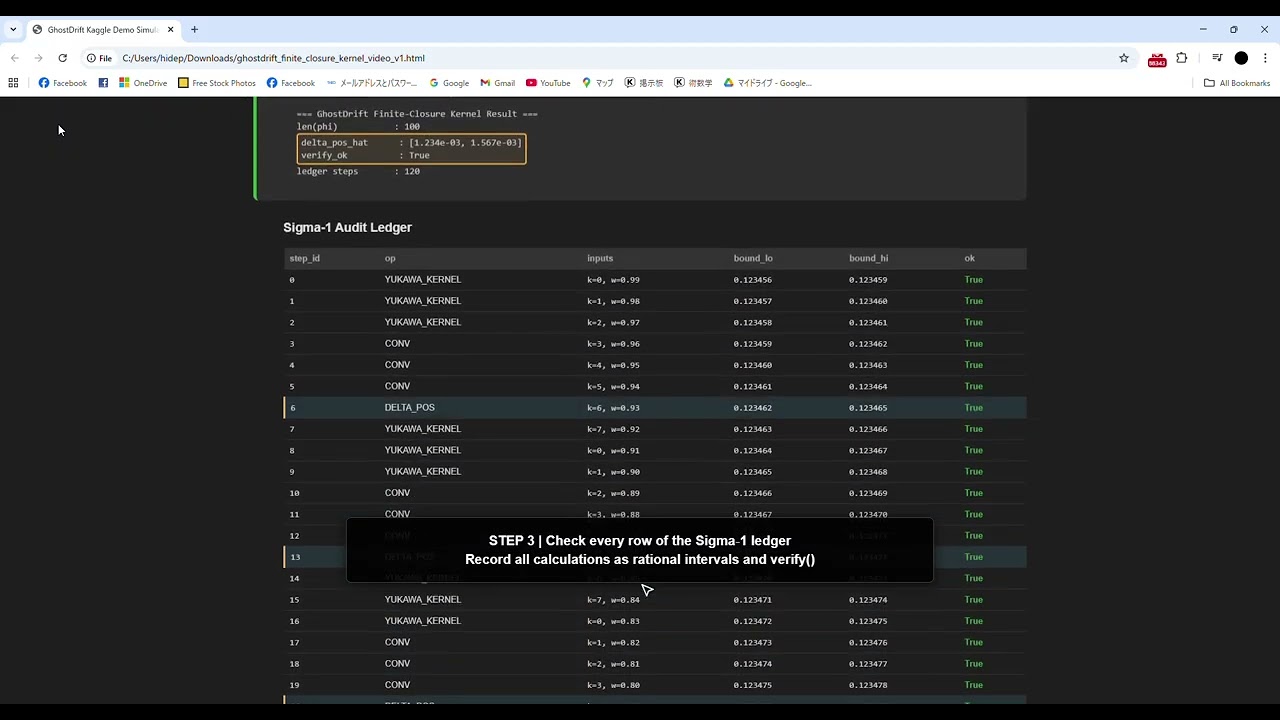
Task: Open the Extensions puzzle-piece menu
Action: (x=1182, y=58)
